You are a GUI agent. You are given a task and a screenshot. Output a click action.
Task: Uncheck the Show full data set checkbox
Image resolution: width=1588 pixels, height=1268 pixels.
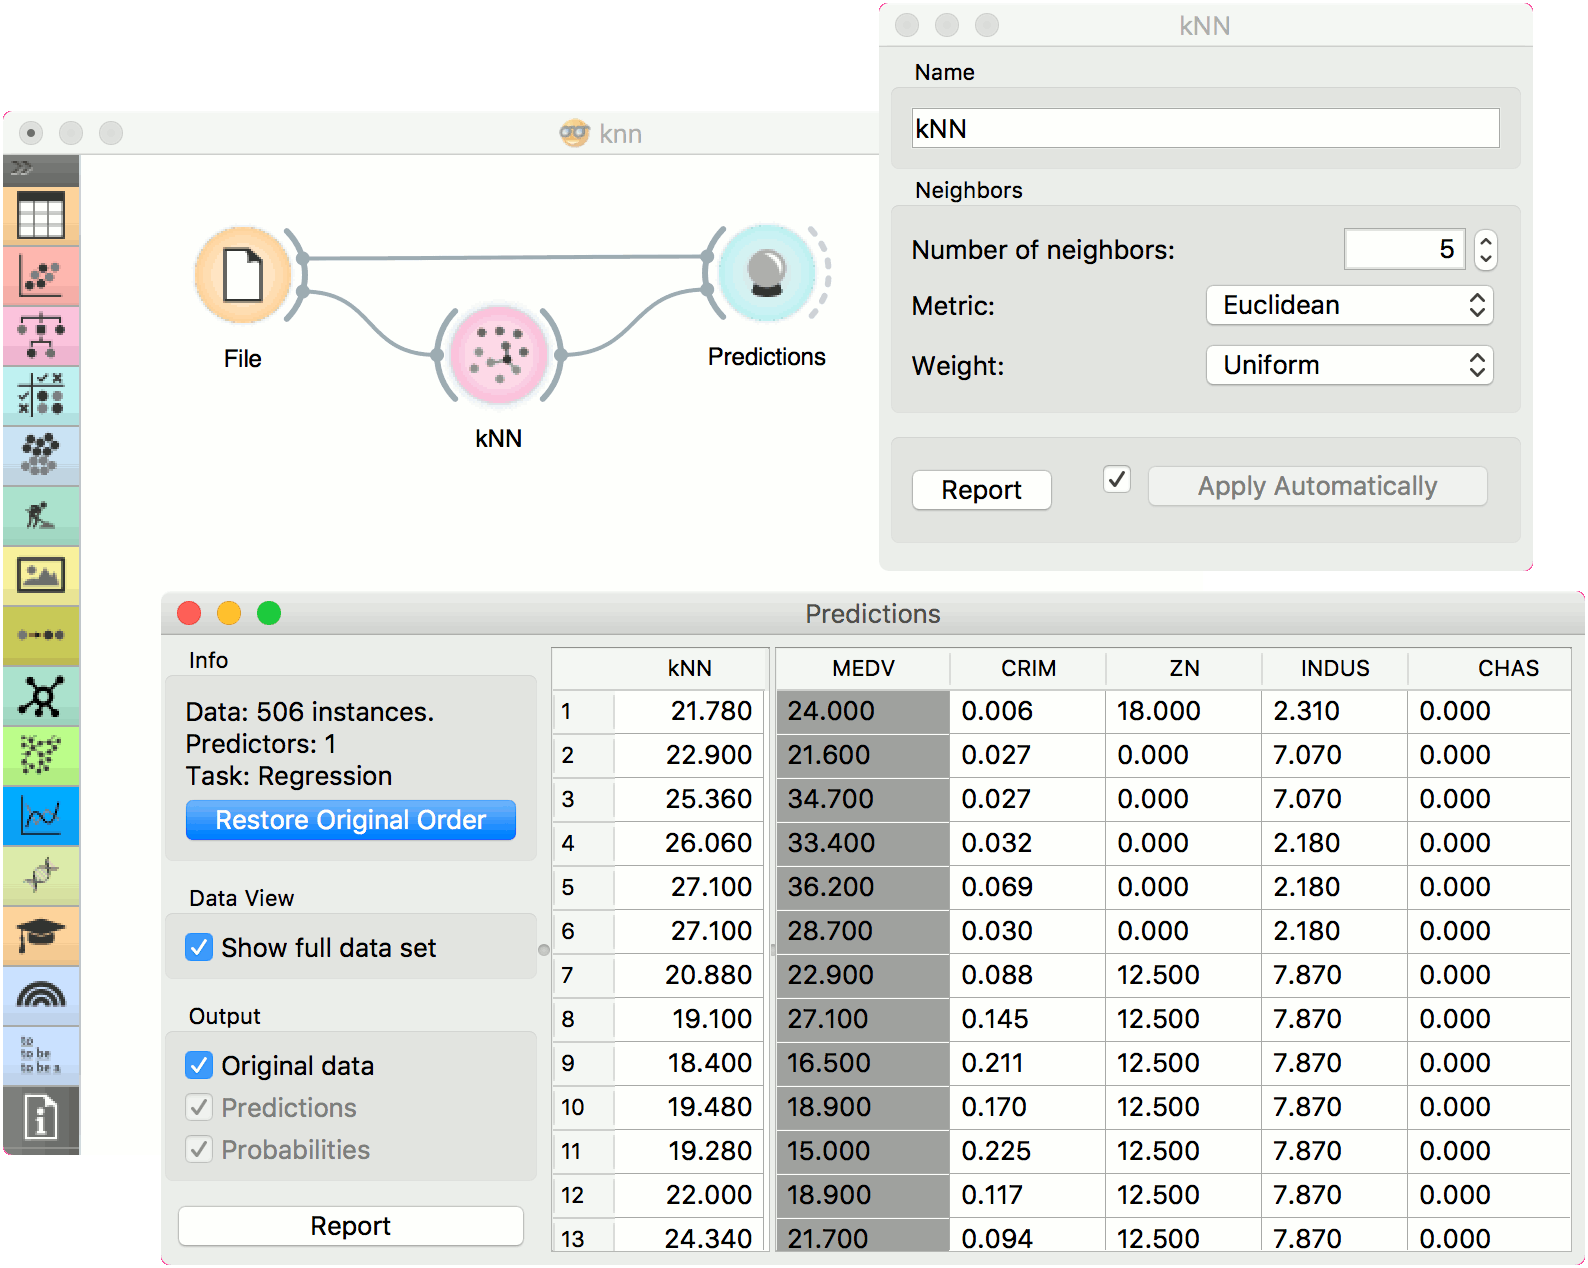pyautogui.click(x=199, y=947)
